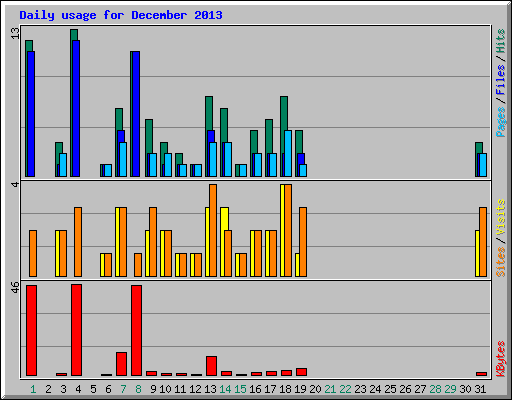
Task: Click day 14 on the x-axis
Action: (225, 389)
